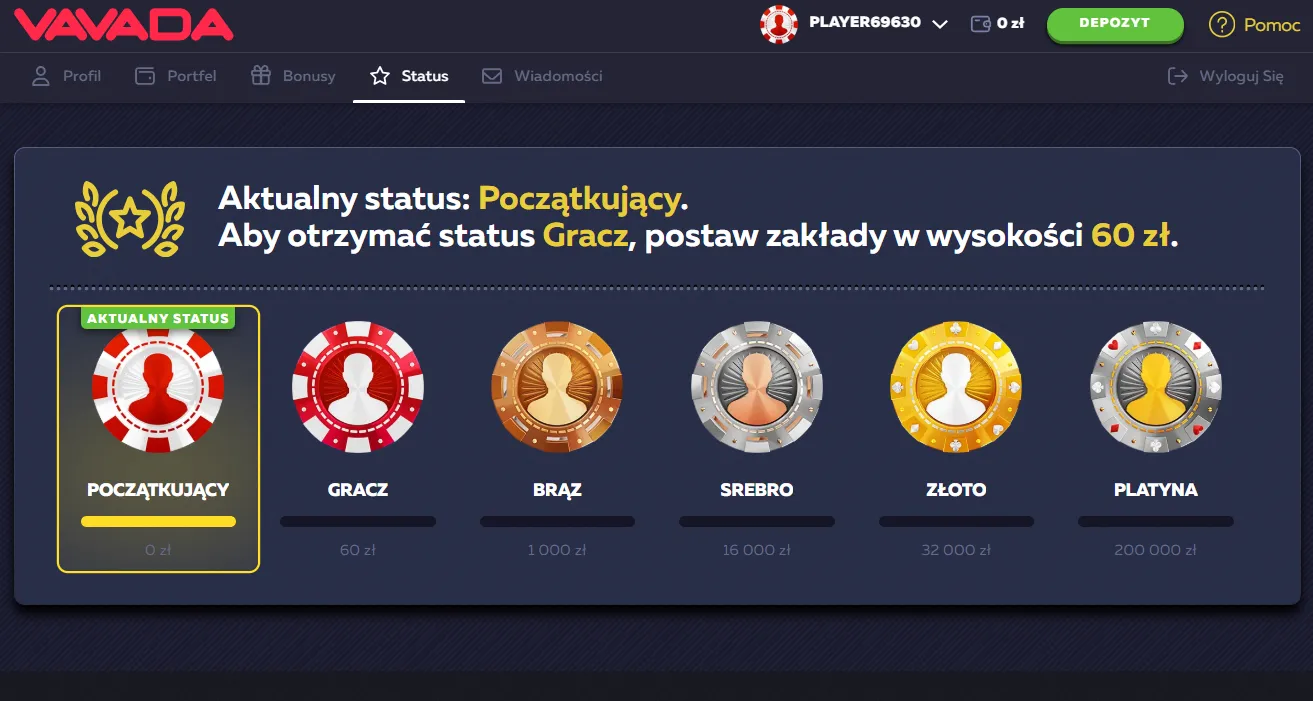Click the Bonusy gift icon
Image resolution: width=1313 pixels, height=701 pixels.
(261, 75)
